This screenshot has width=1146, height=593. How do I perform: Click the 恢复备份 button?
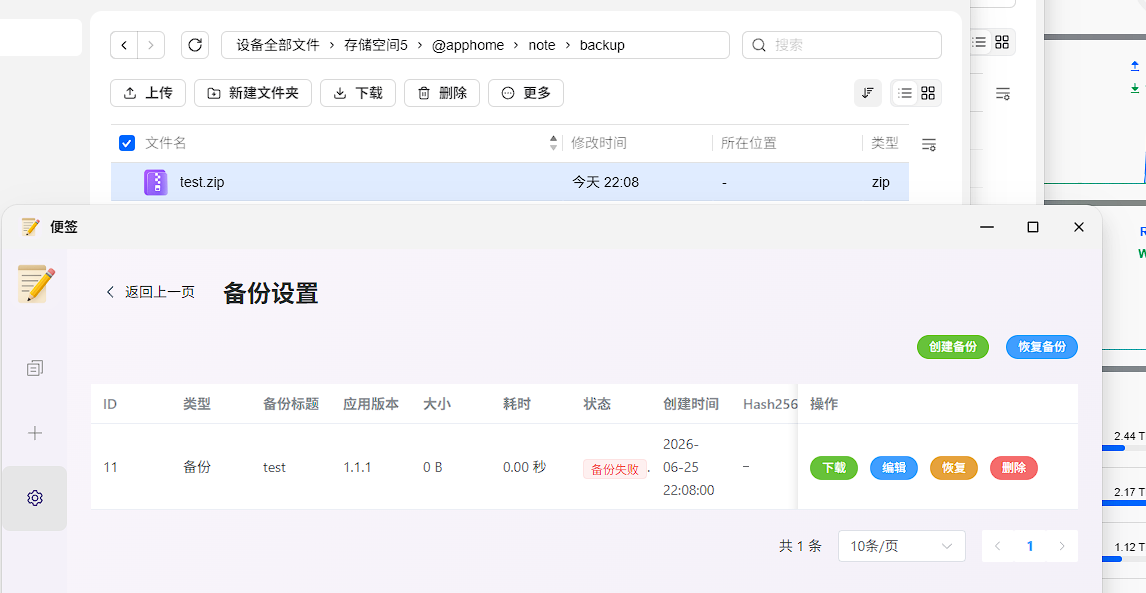click(x=1041, y=347)
